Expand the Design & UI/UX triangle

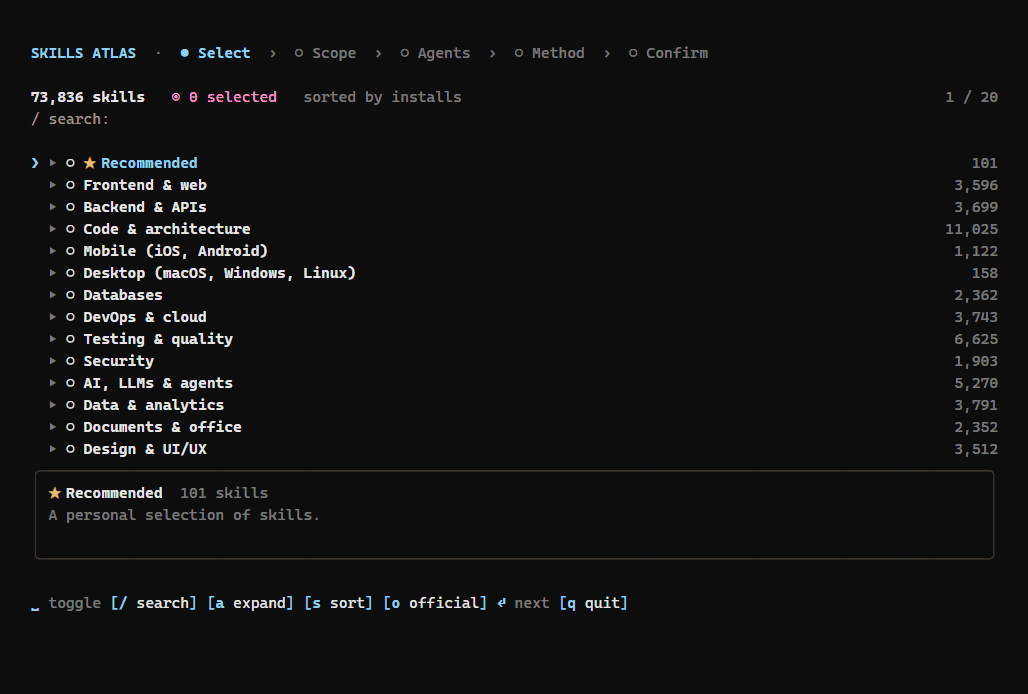pos(53,450)
